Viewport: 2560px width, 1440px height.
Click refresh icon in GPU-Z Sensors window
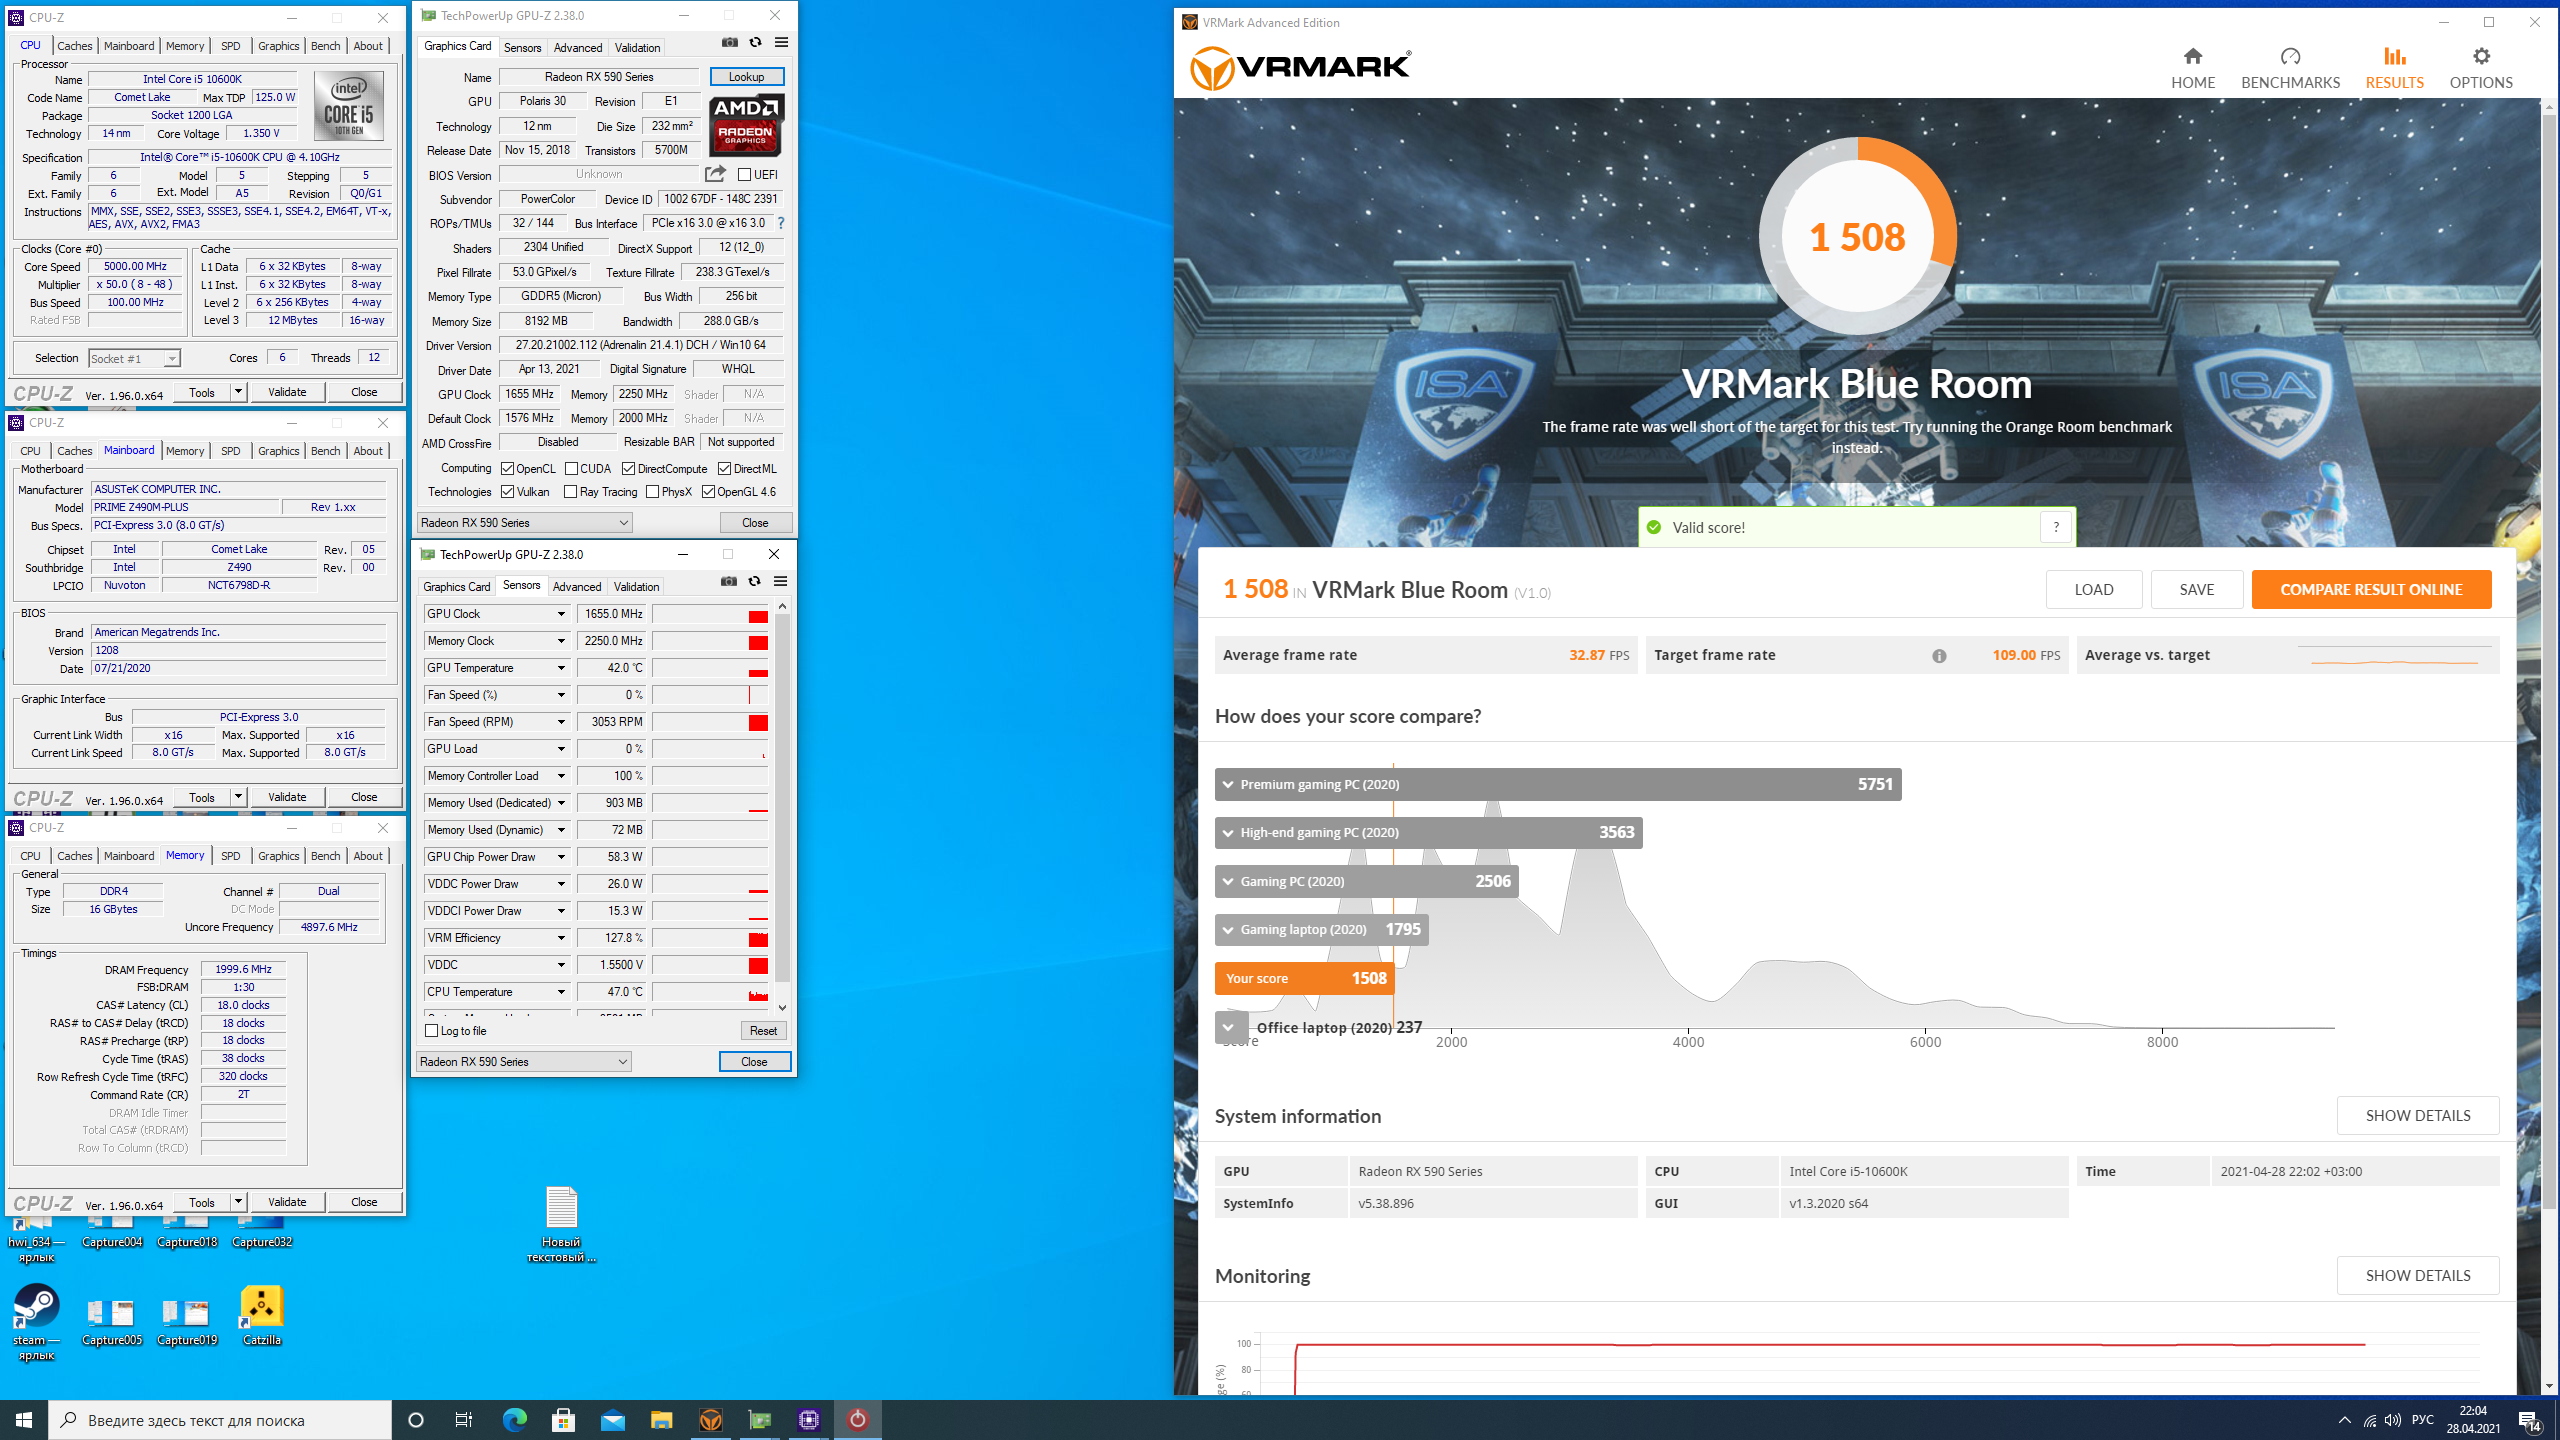754,581
